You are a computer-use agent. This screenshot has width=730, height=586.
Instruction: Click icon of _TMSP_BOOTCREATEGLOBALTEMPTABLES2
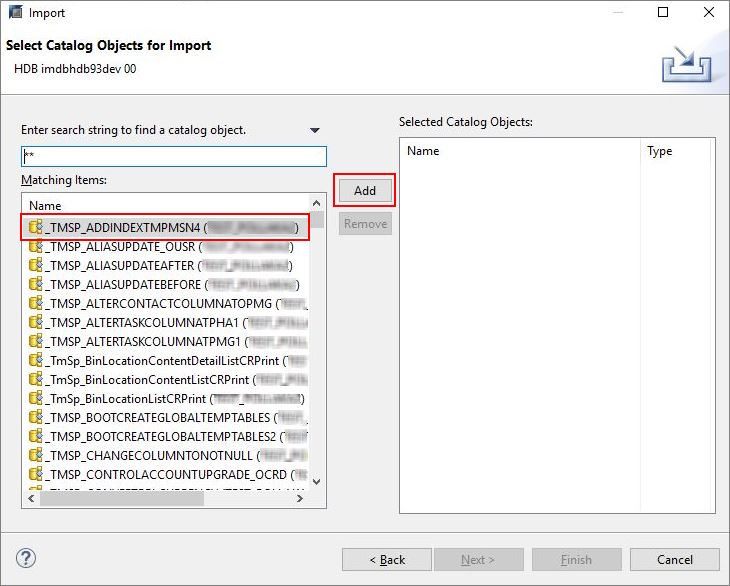(36, 436)
